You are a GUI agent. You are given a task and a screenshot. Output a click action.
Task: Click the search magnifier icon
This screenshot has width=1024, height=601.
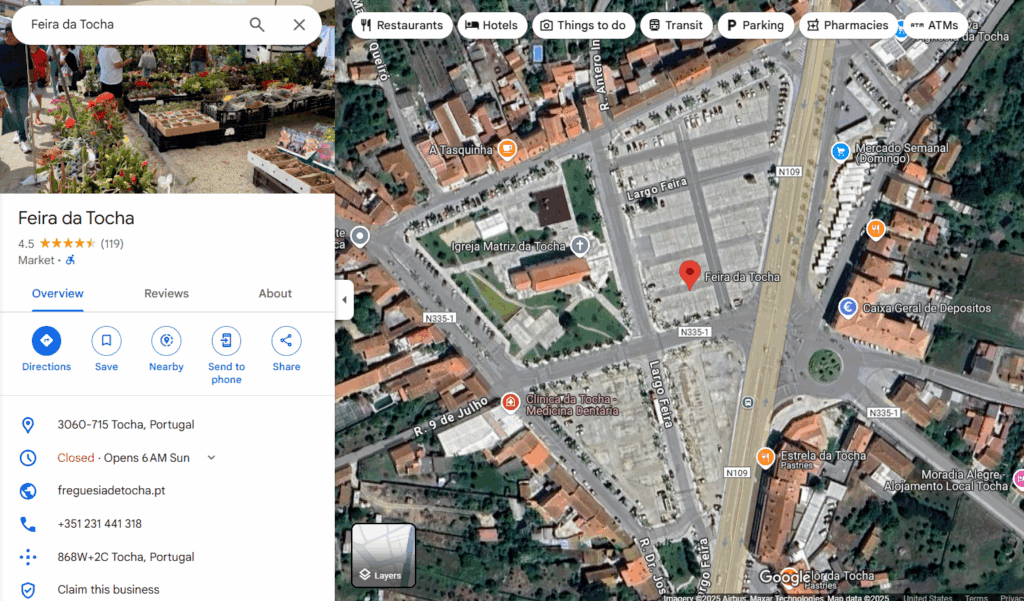(257, 25)
